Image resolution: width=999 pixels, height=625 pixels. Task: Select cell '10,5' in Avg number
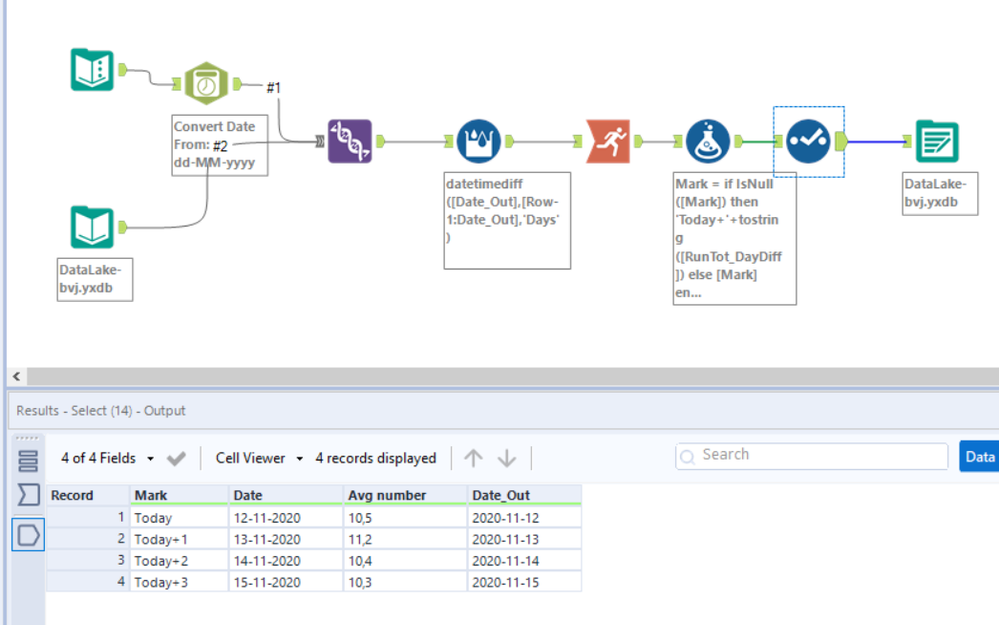click(405, 518)
